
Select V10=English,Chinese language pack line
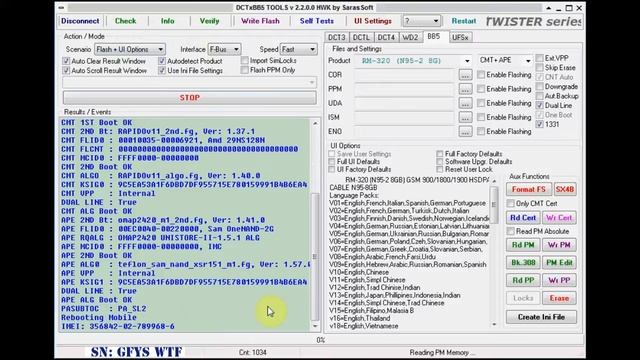(x=359, y=272)
